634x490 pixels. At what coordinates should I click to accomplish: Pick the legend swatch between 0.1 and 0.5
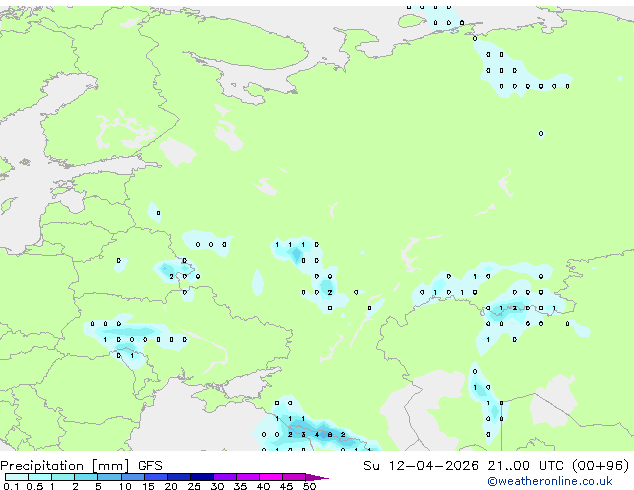(17, 477)
